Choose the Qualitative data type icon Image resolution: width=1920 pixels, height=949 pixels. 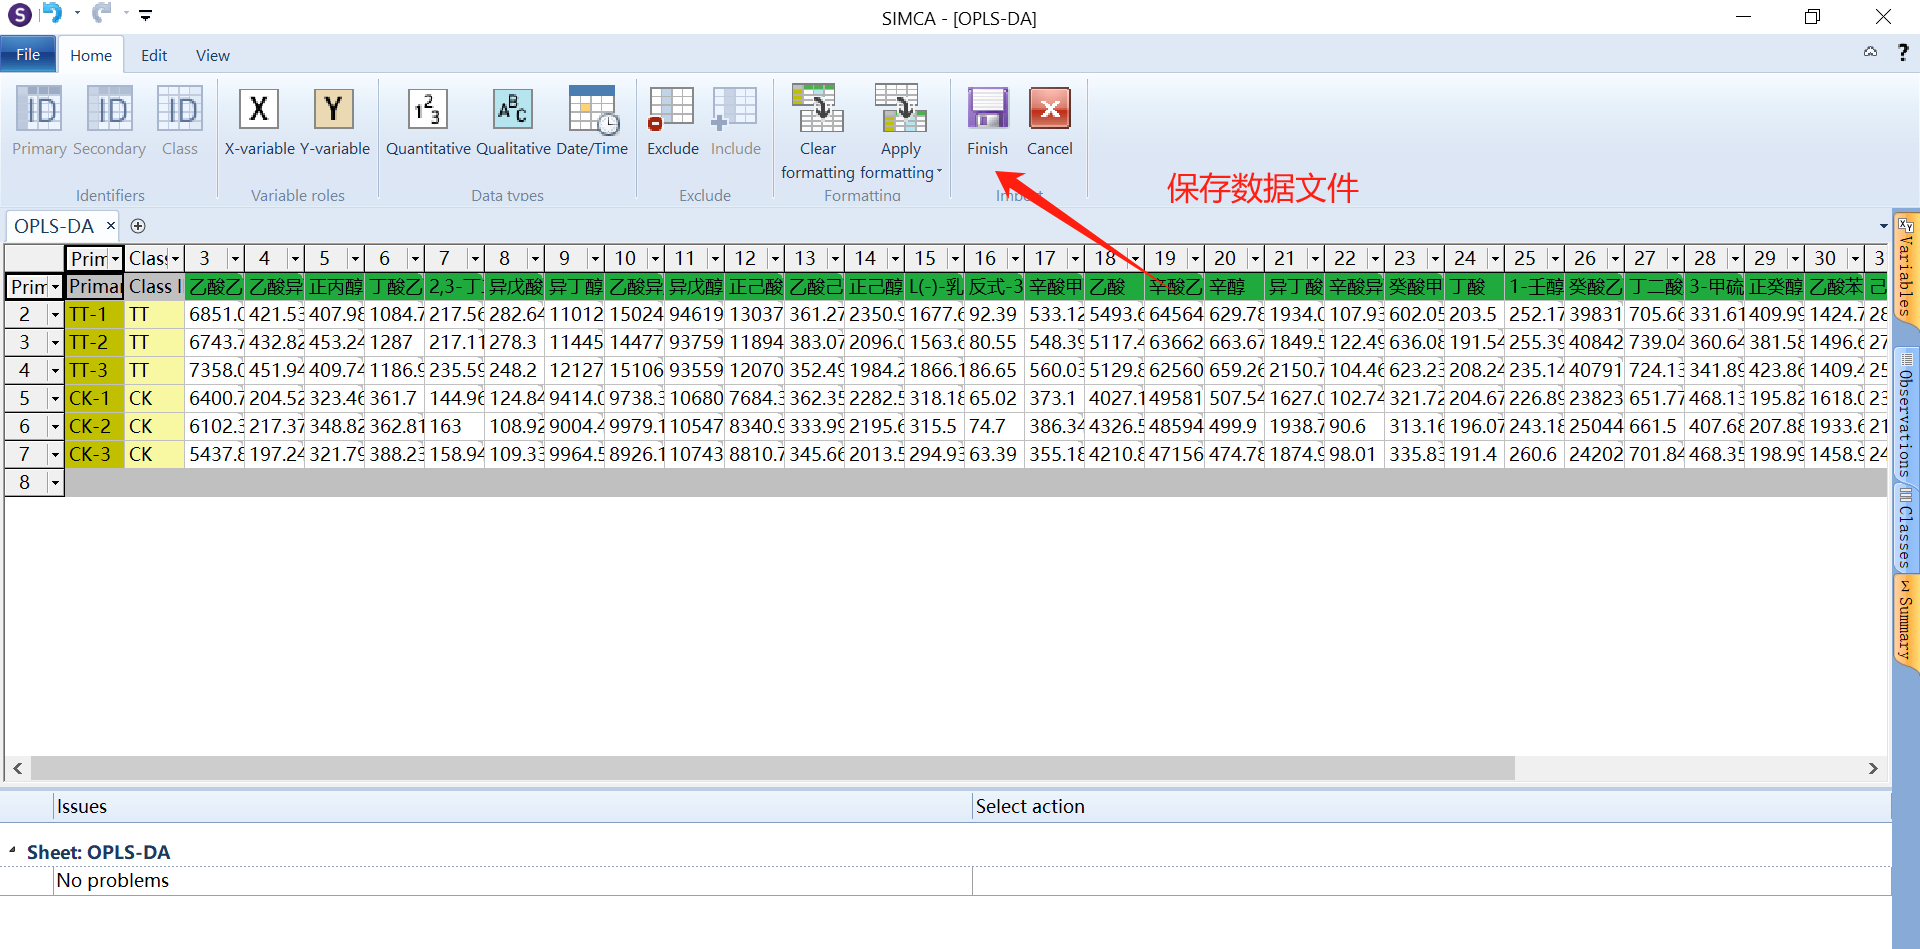[x=513, y=110]
